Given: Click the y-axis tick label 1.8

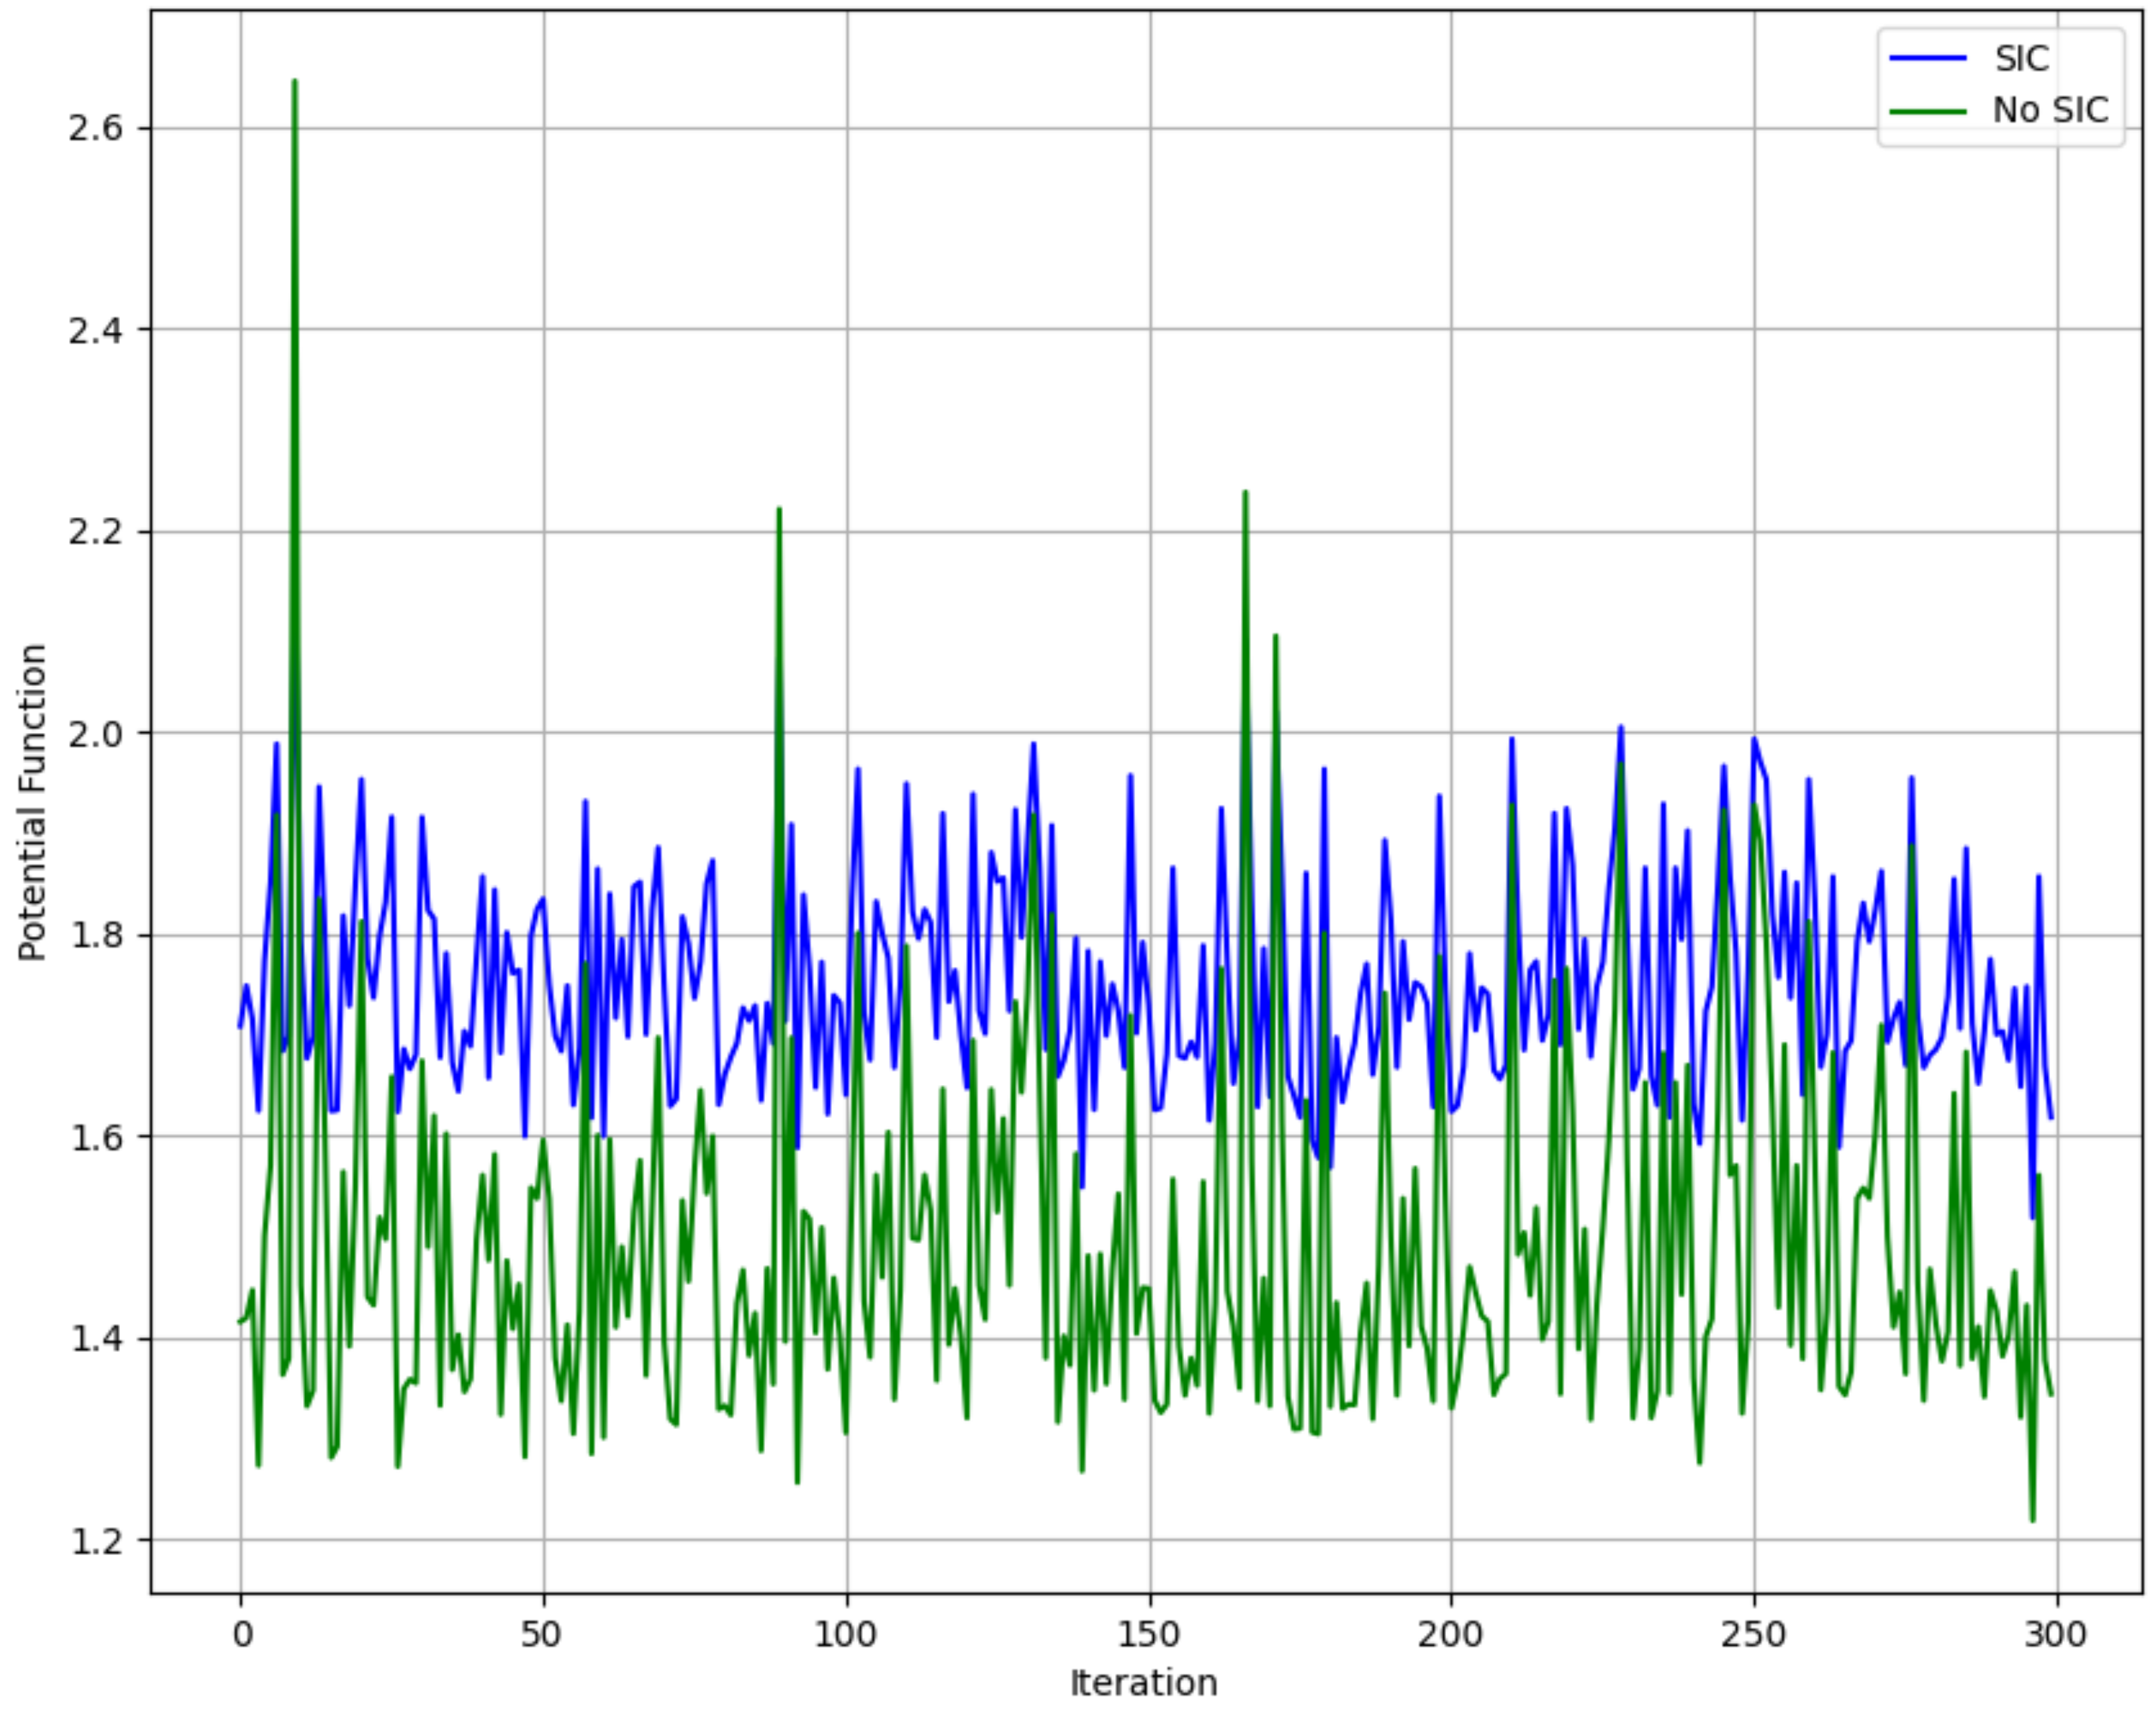Looking at the screenshot, I should click(95, 935).
